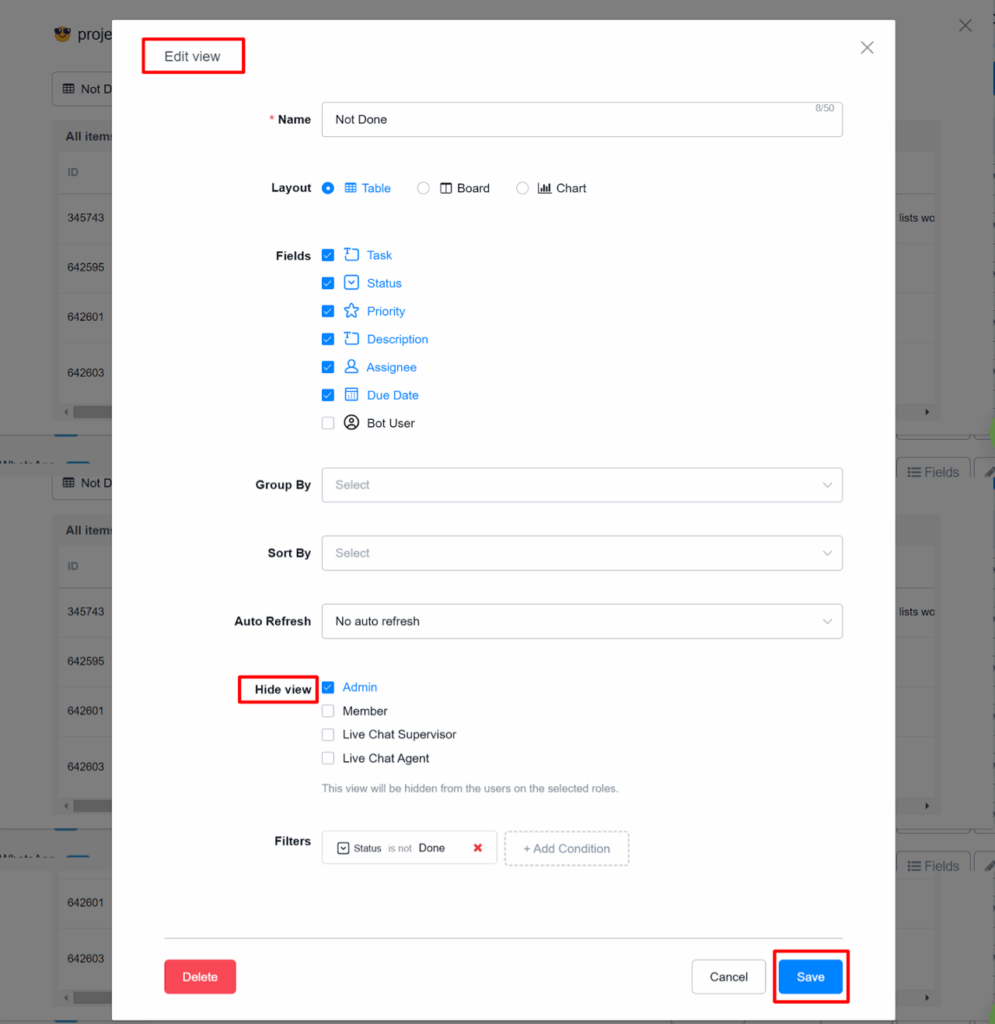Remove the Status filter with red X
The image size is (995, 1024).
click(477, 848)
